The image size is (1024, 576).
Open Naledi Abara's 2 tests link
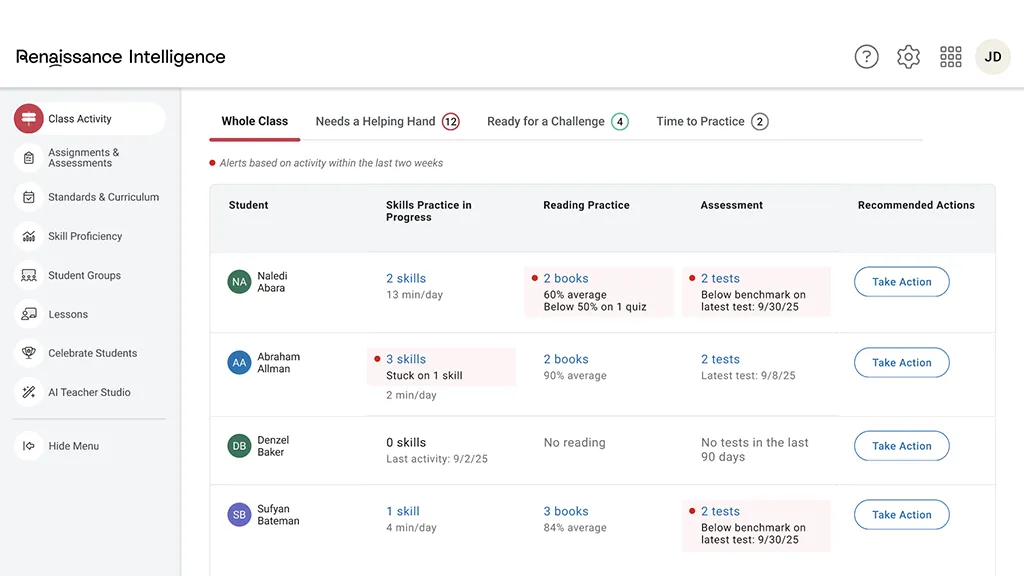[x=720, y=278]
